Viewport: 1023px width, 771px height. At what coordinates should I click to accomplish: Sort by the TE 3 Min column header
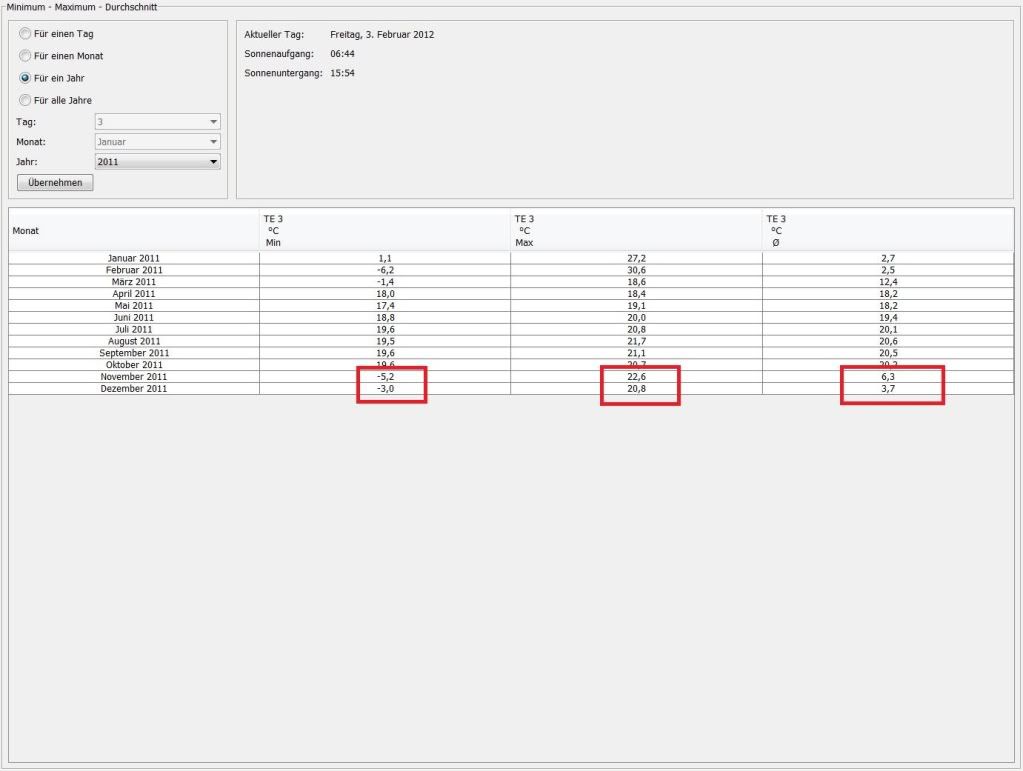(384, 230)
